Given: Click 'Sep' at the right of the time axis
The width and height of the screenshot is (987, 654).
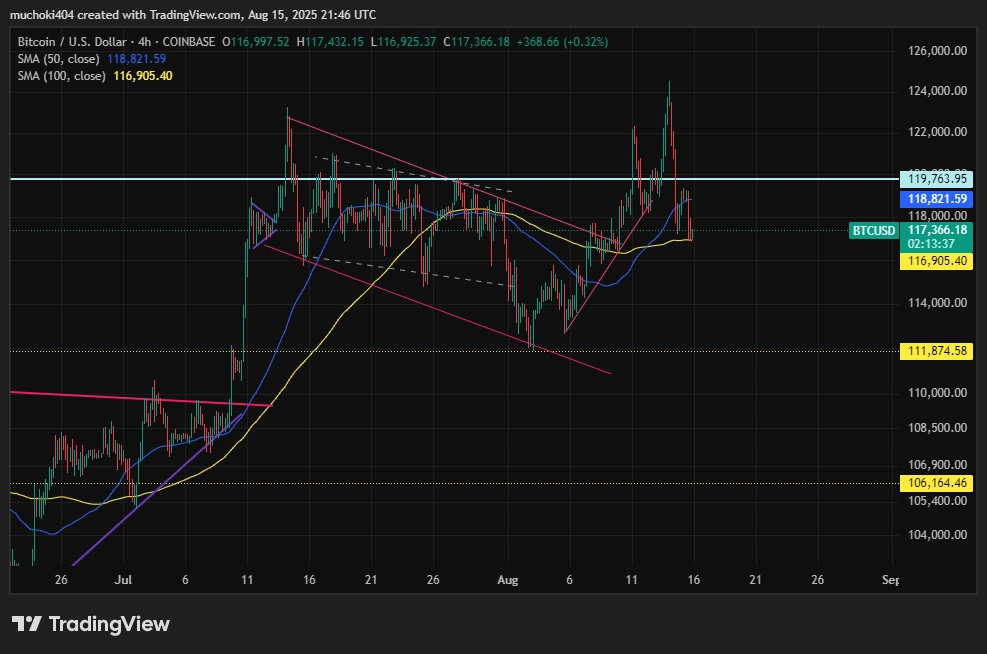Looking at the screenshot, I should pyautogui.click(x=891, y=580).
